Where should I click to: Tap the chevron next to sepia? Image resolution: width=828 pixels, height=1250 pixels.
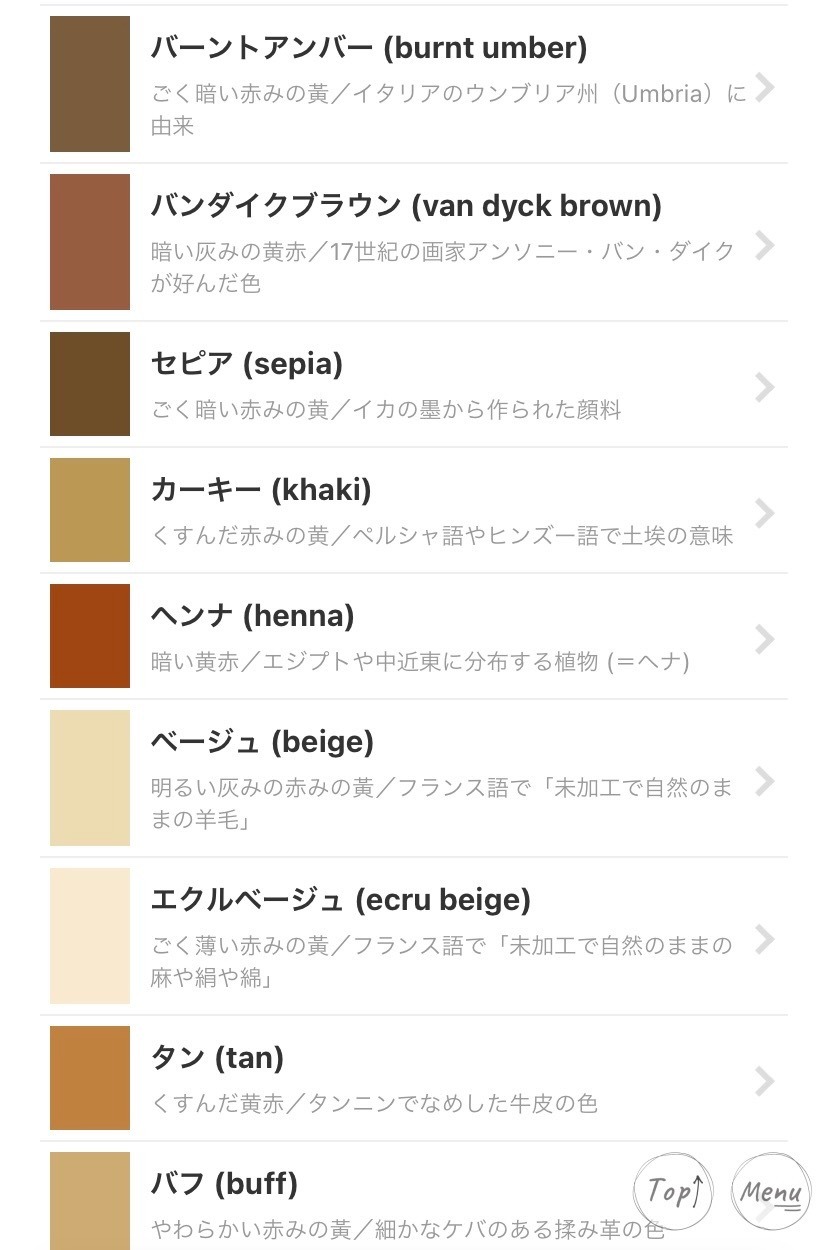click(x=765, y=388)
